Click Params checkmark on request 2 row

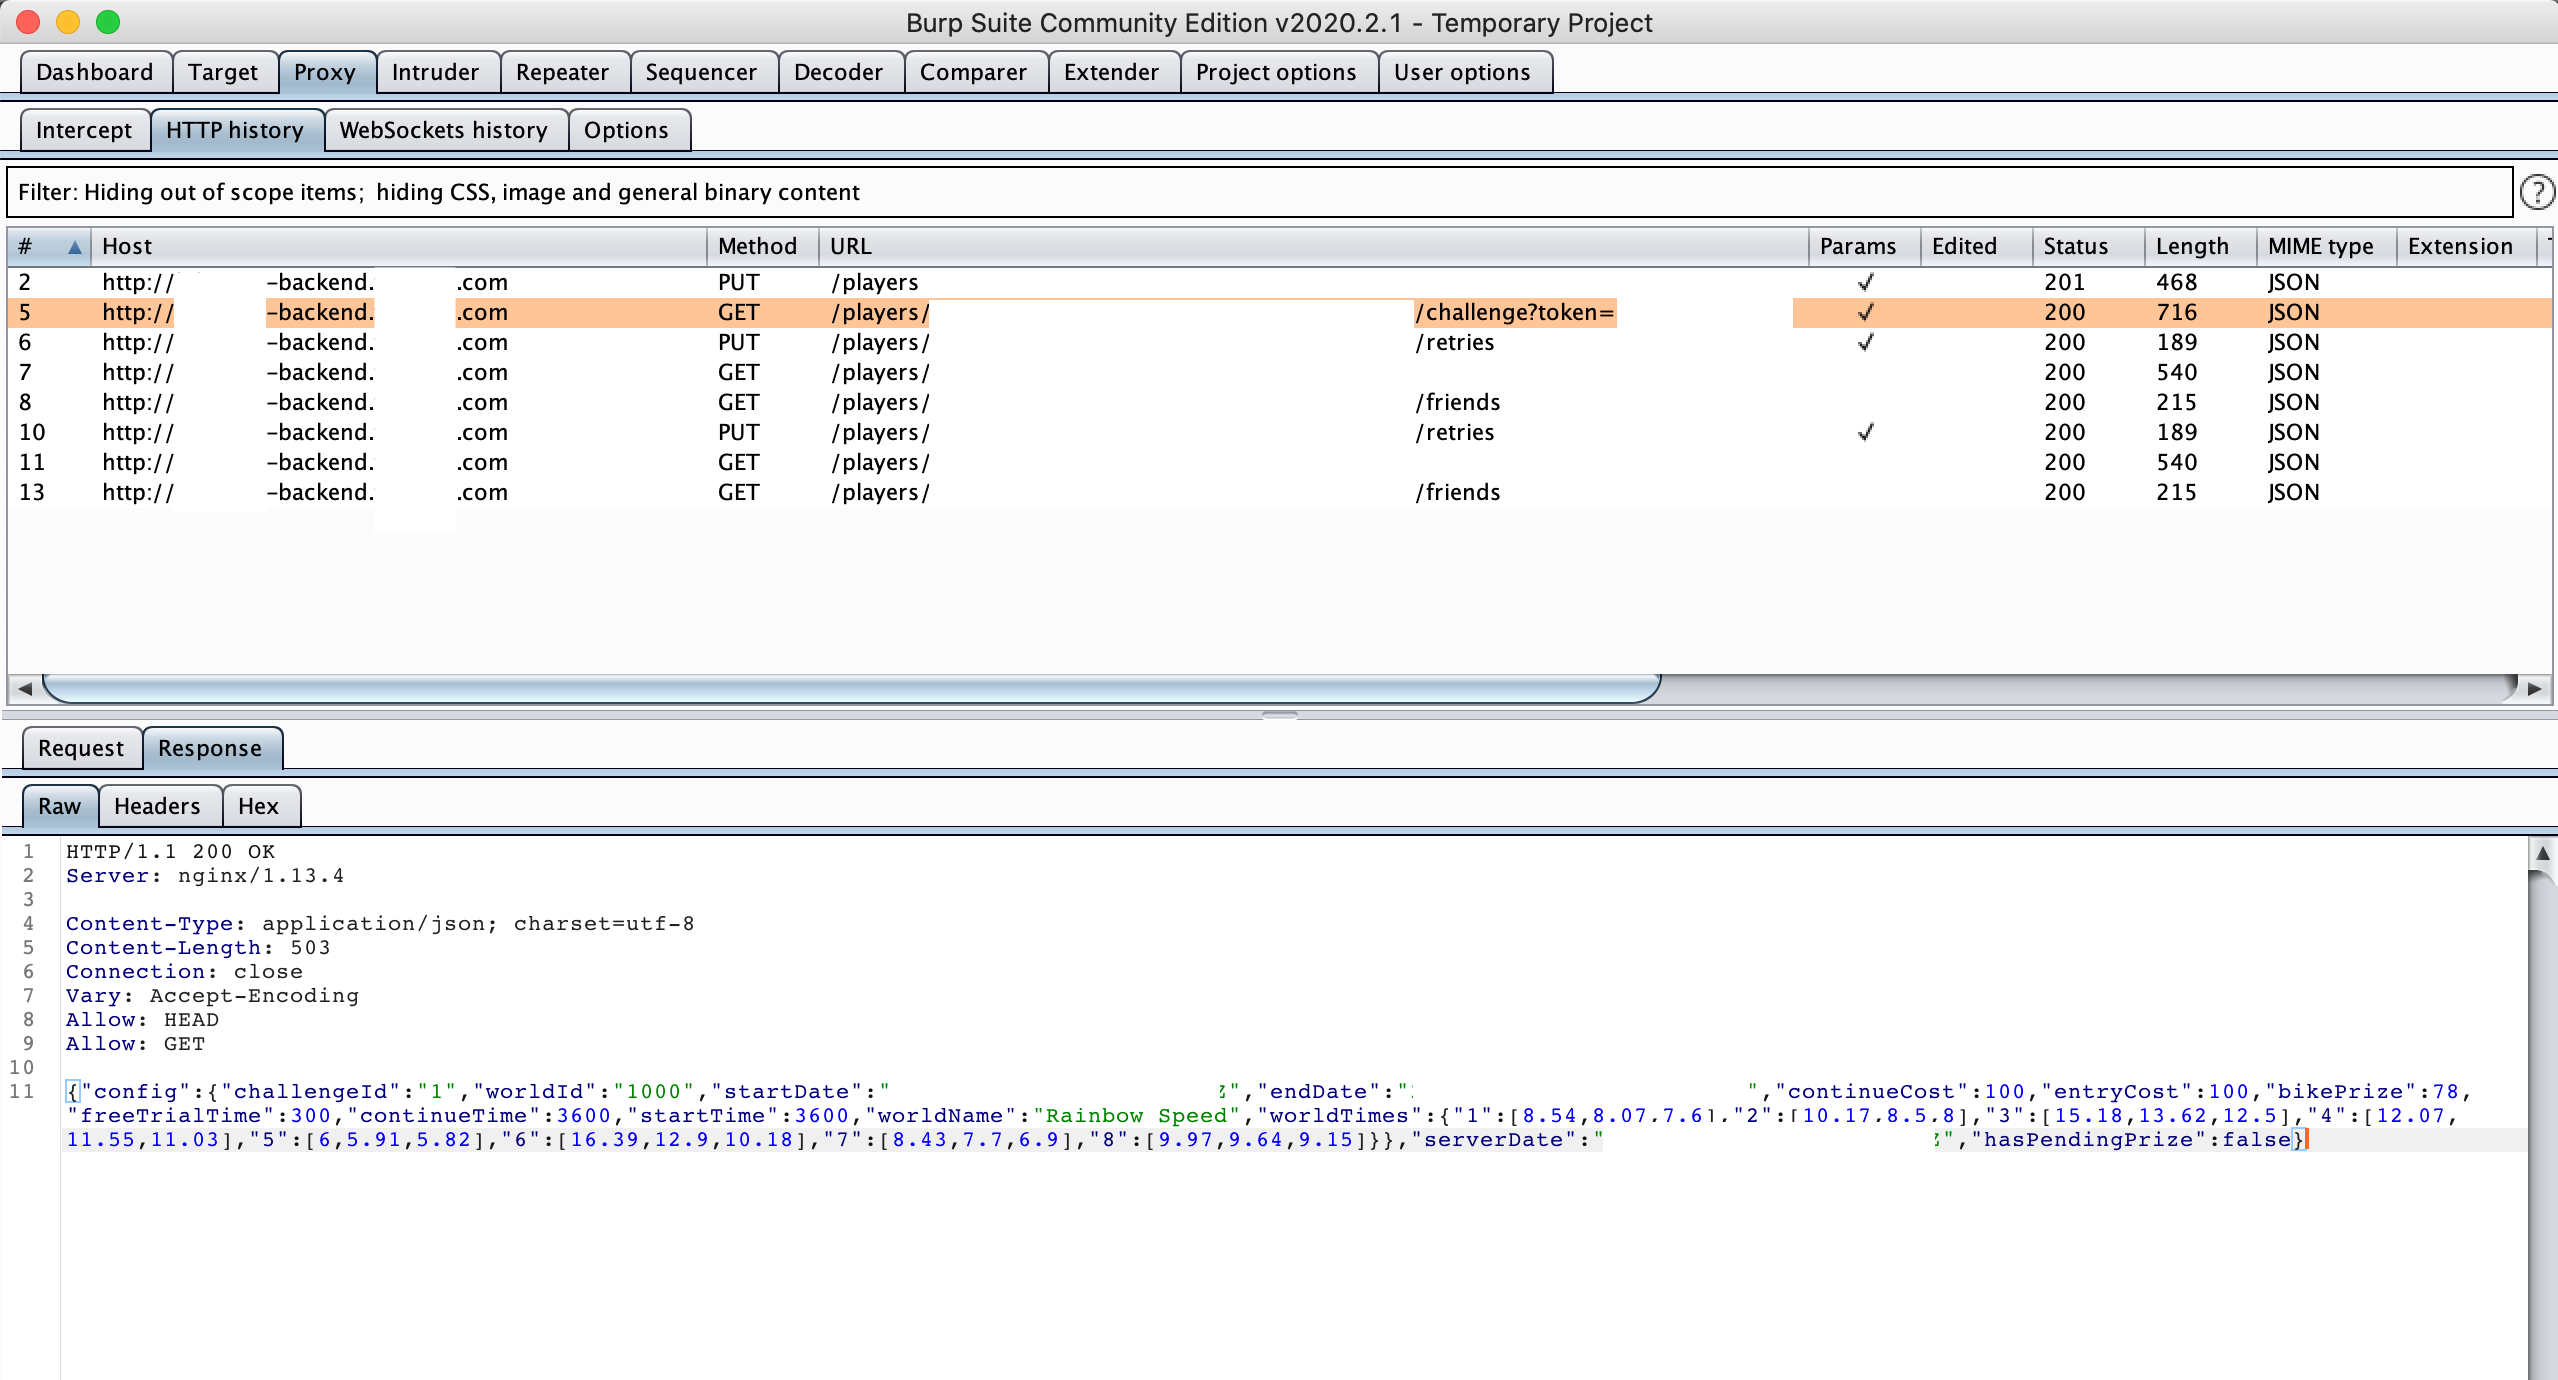click(1864, 282)
